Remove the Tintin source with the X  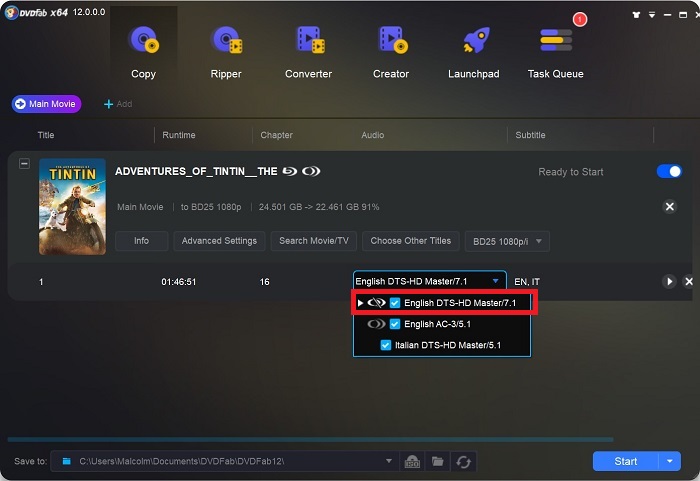[670, 206]
